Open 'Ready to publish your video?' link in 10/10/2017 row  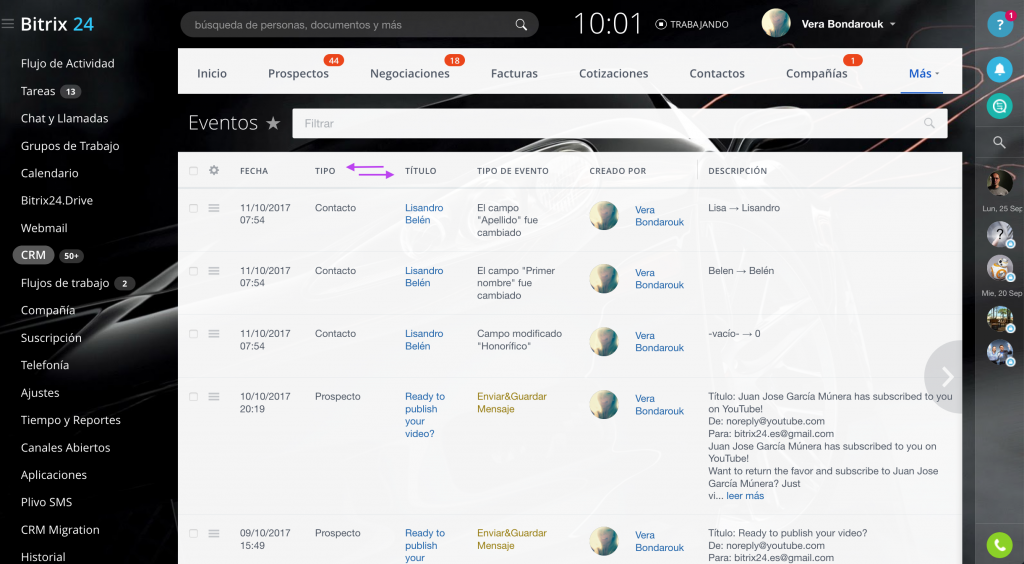pos(424,415)
